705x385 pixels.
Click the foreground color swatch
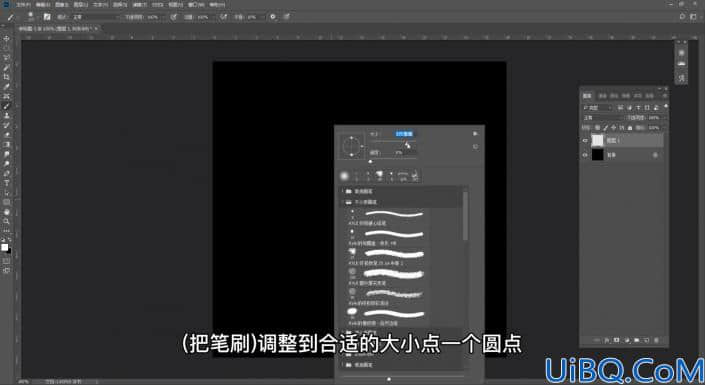[x=4, y=247]
